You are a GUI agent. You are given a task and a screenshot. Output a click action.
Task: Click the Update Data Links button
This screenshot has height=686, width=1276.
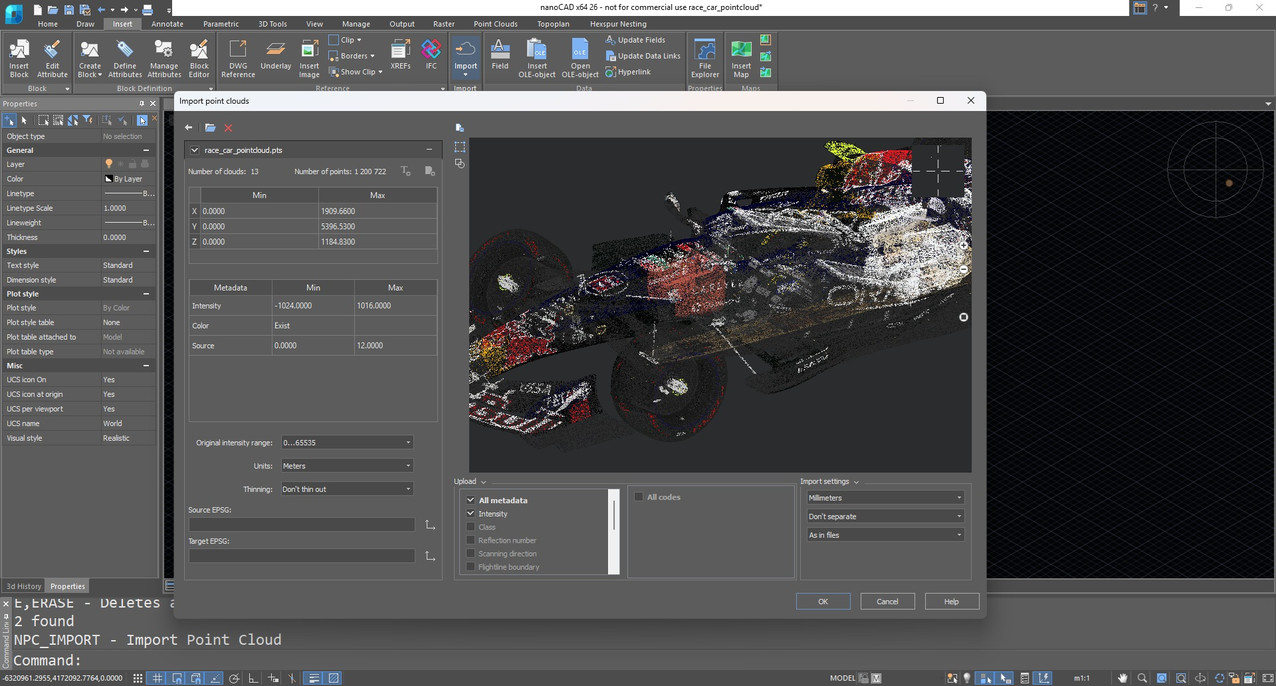tap(642, 56)
